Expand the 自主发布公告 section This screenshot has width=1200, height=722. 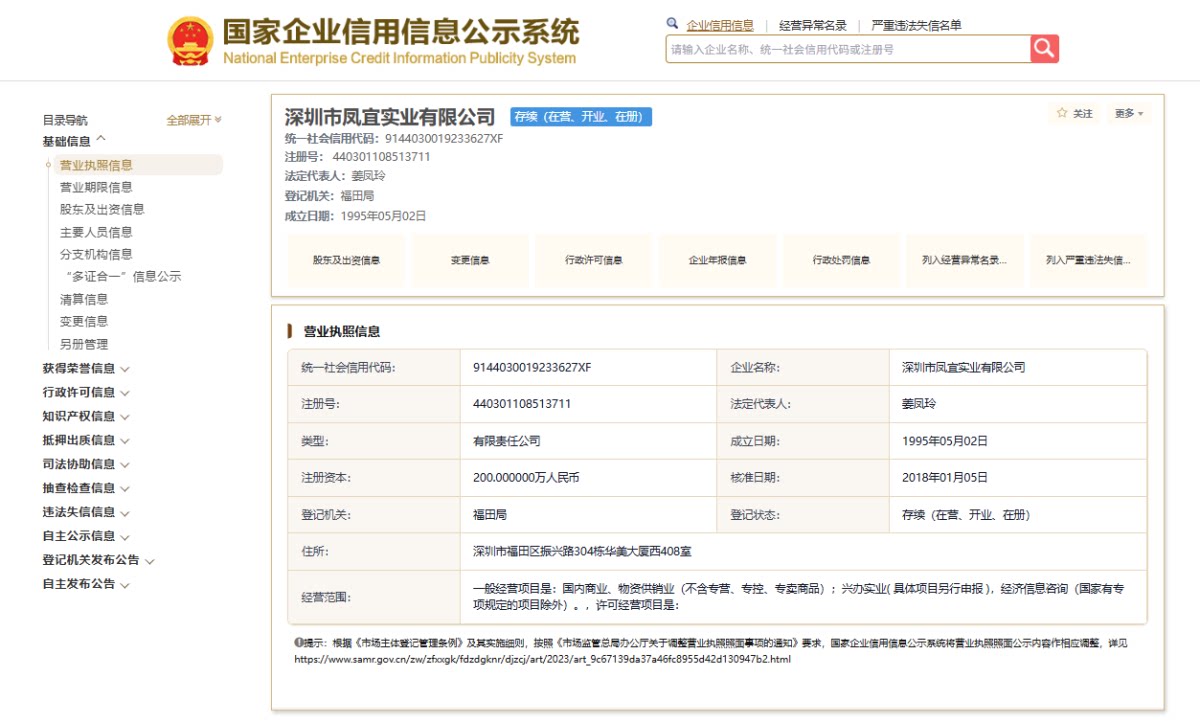(x=86, y=584)
